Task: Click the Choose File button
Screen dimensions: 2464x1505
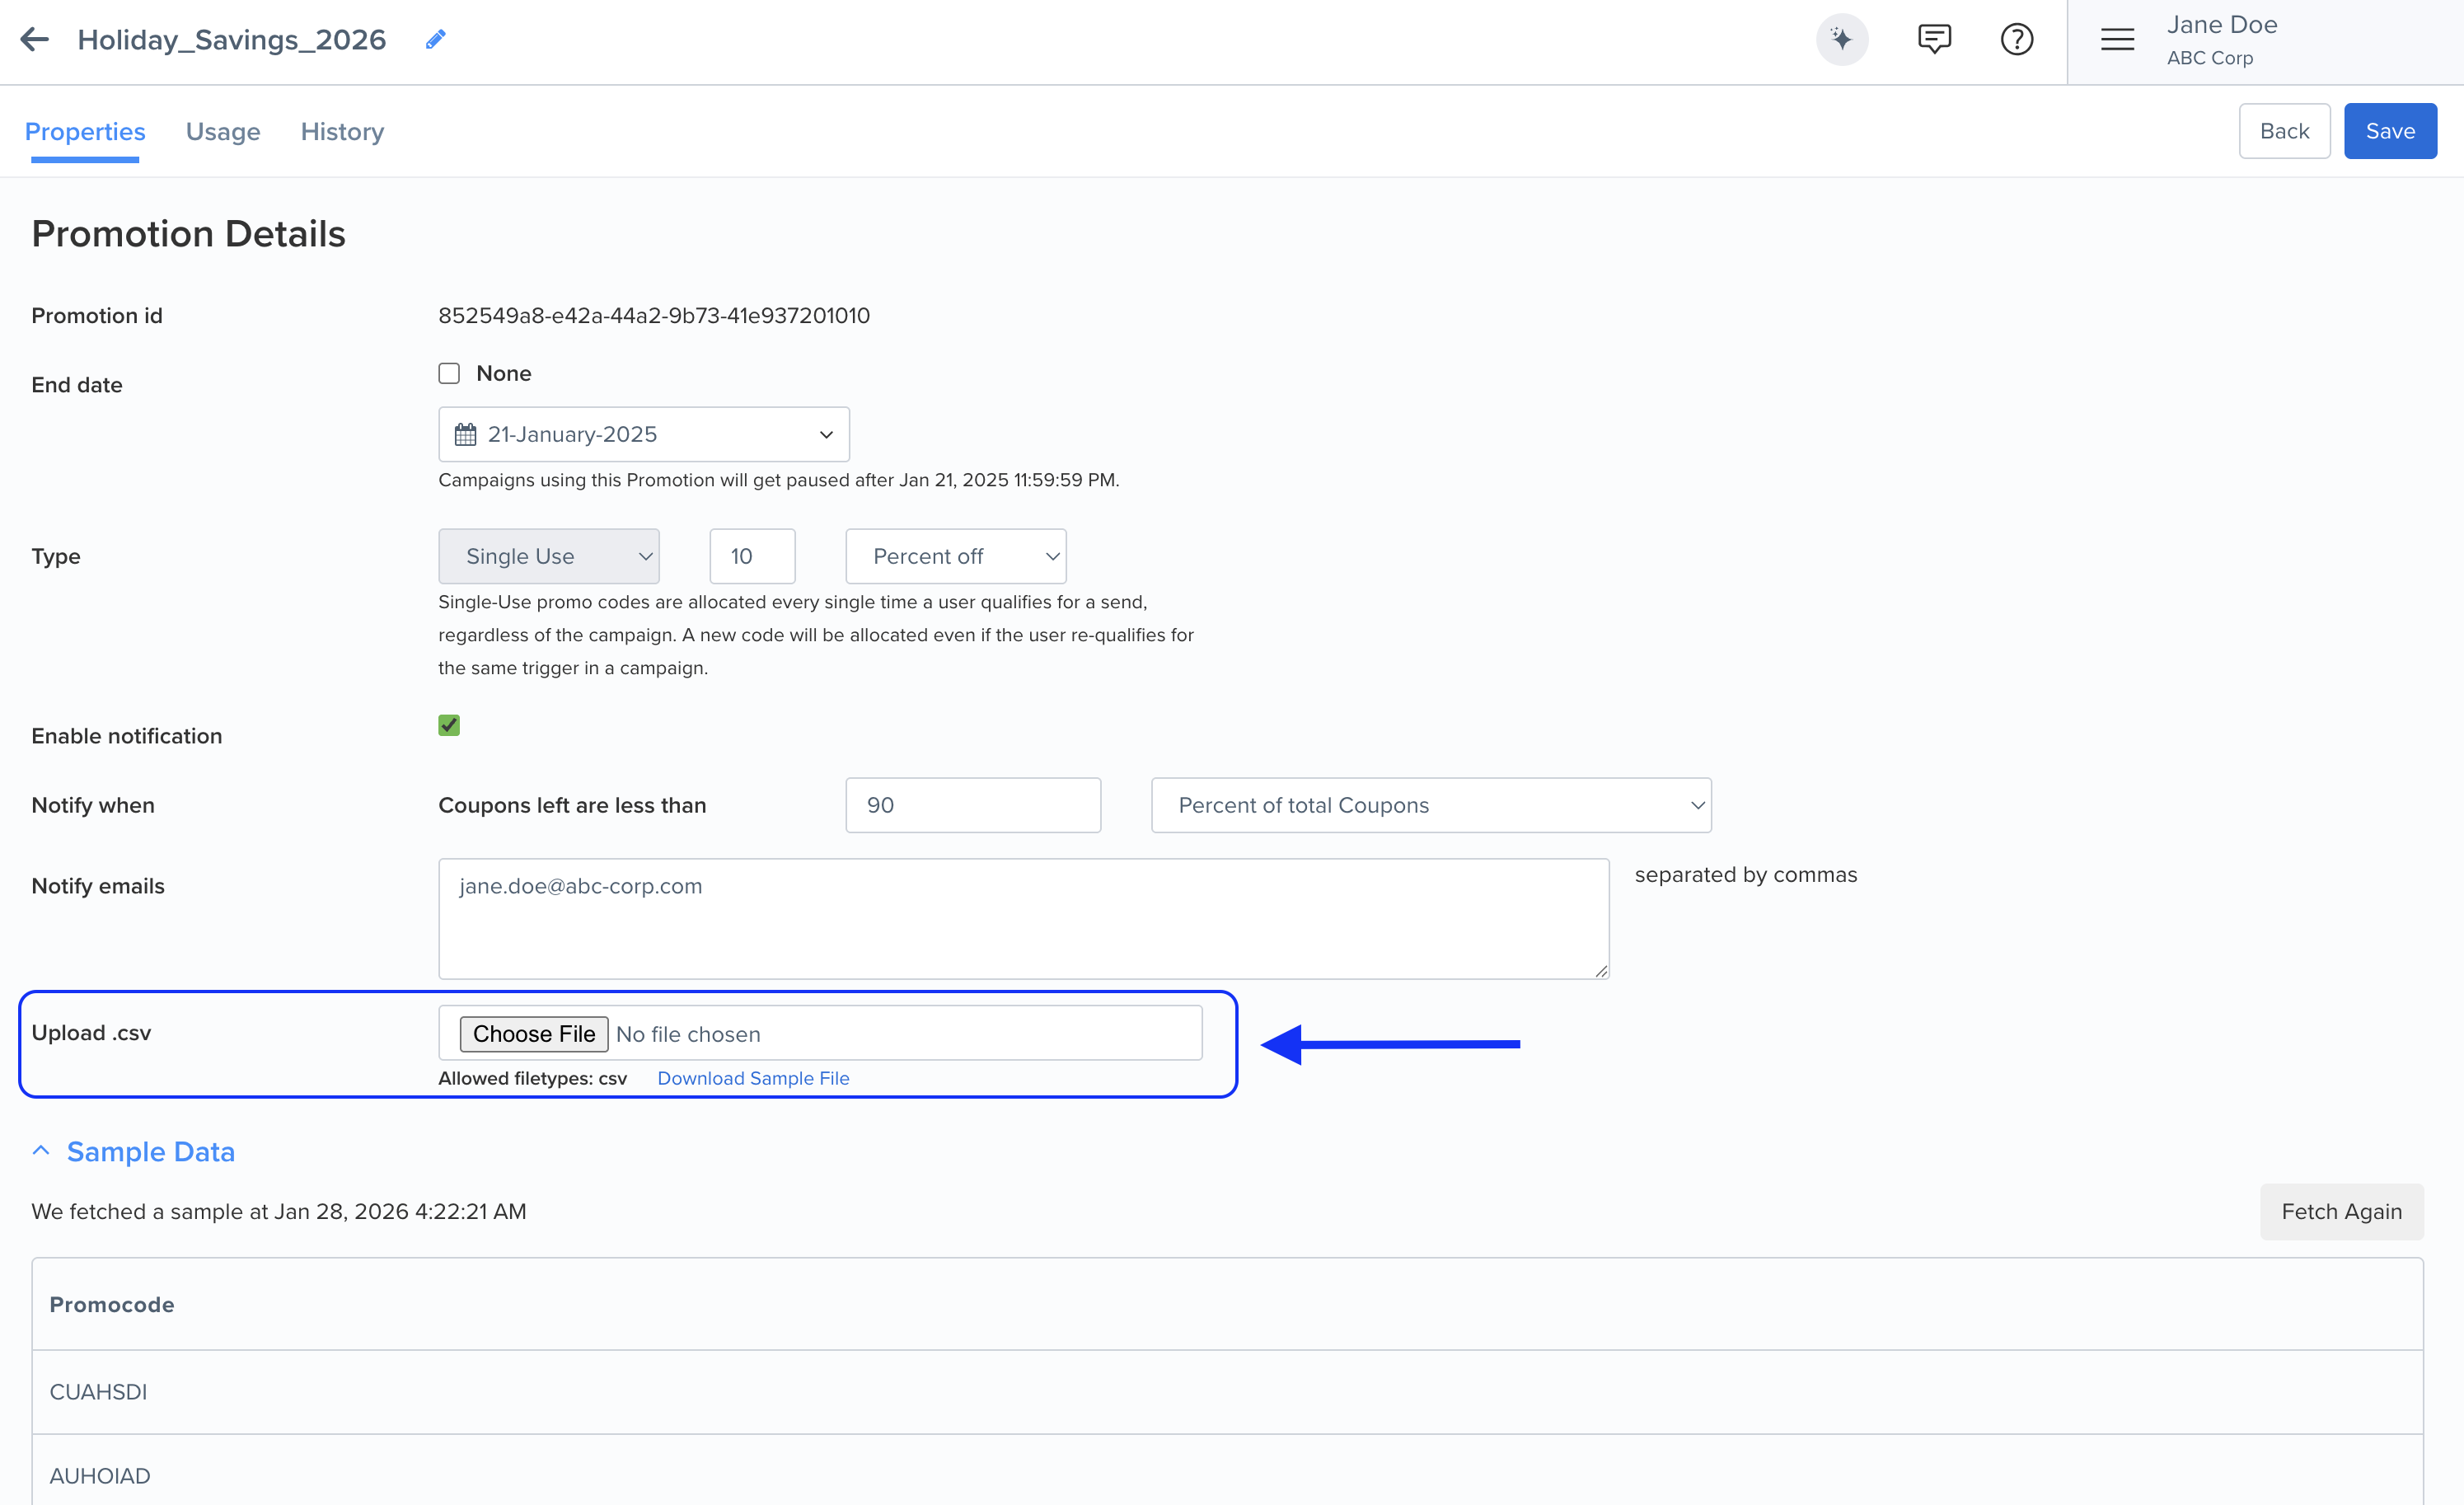Action: pyautogui.click(x=533, y=1033)
